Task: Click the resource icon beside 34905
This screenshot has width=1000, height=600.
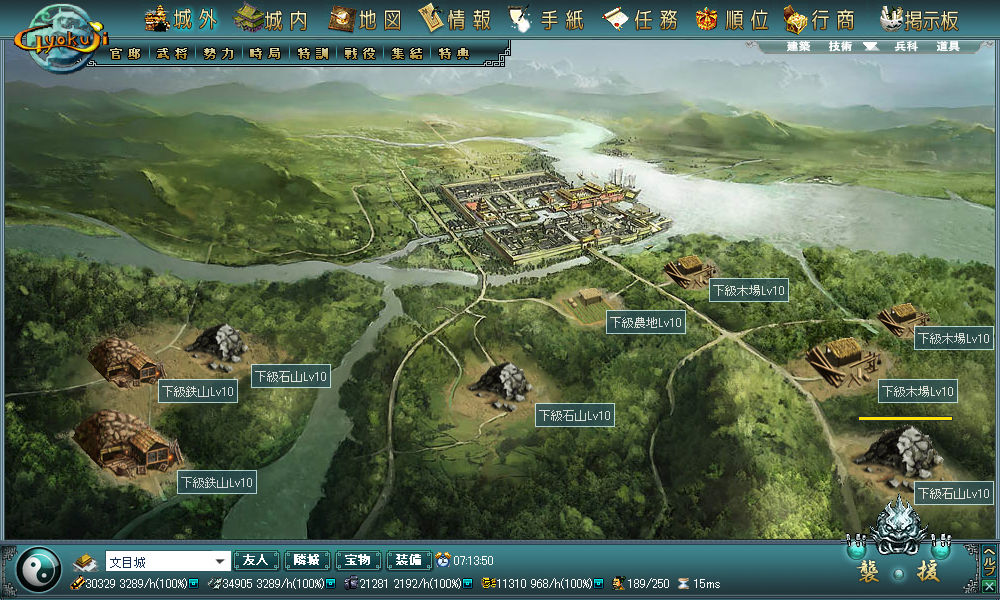Action: [x=214, y=583]
